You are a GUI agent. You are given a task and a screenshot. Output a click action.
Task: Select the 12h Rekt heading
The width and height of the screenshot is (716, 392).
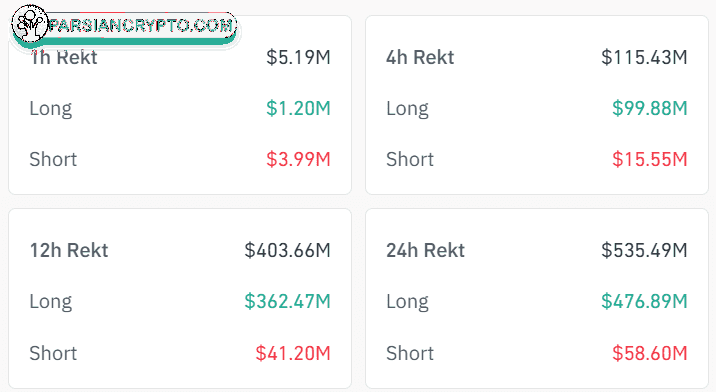point(69,250)
